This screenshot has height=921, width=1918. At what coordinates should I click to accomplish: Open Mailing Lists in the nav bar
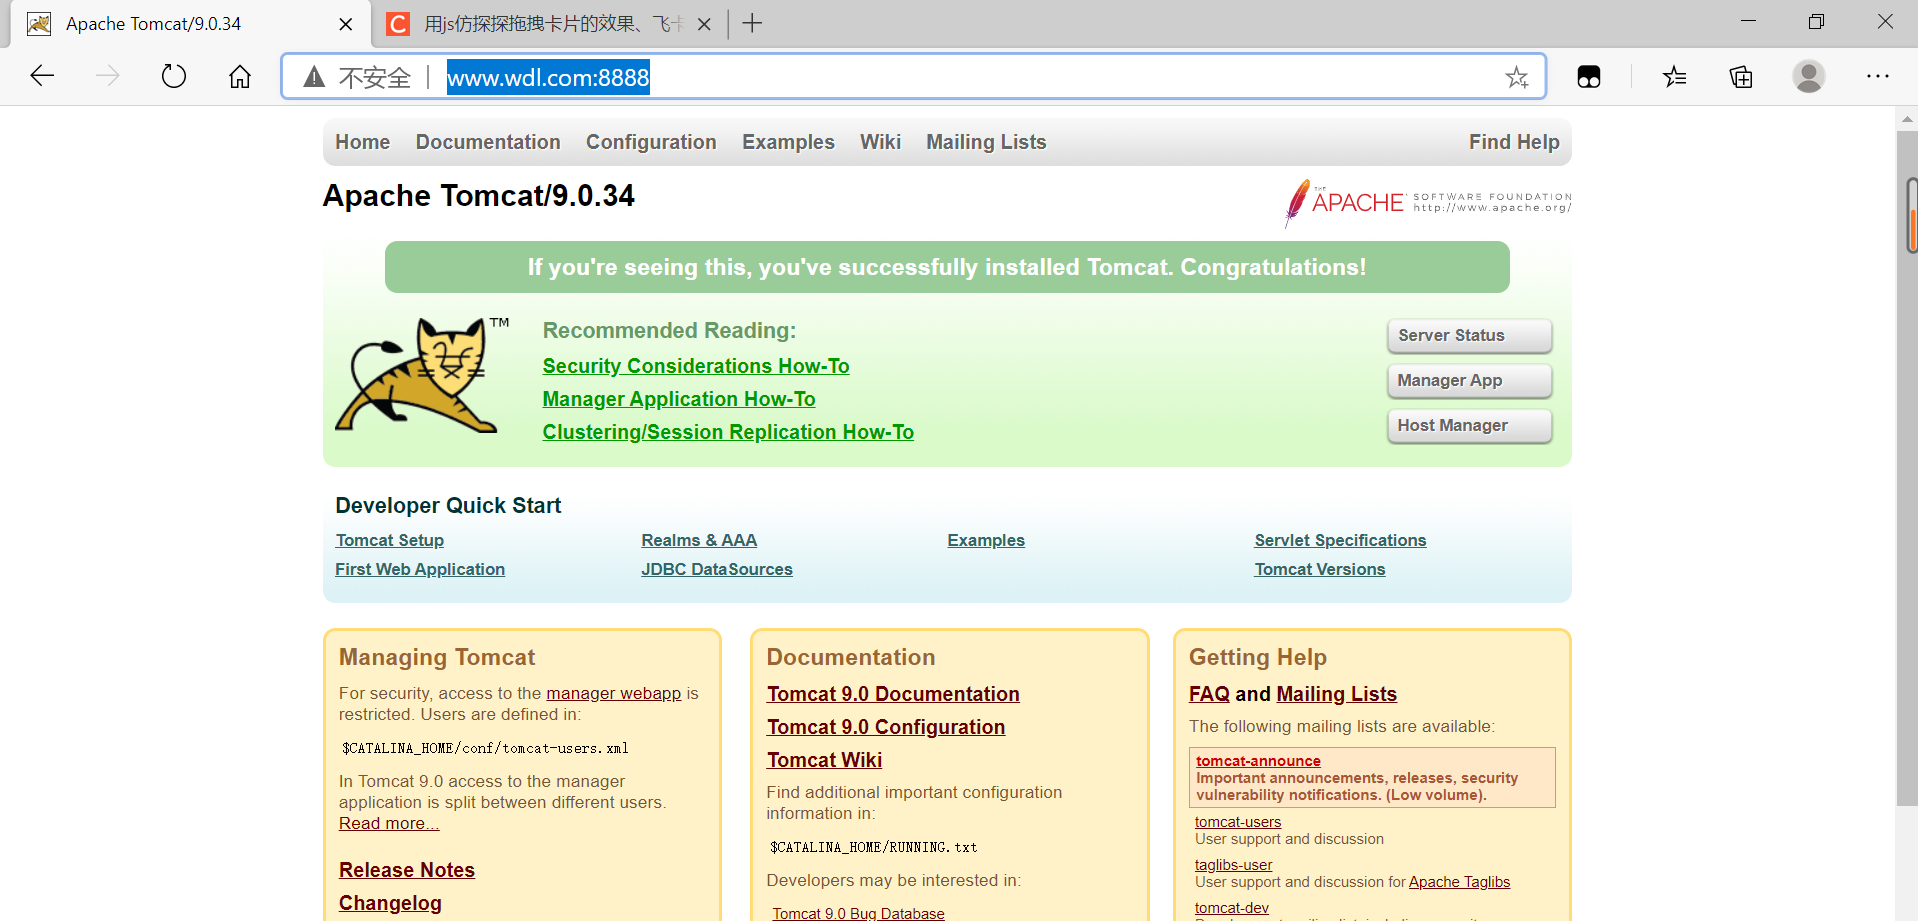[x=986, y=142]
